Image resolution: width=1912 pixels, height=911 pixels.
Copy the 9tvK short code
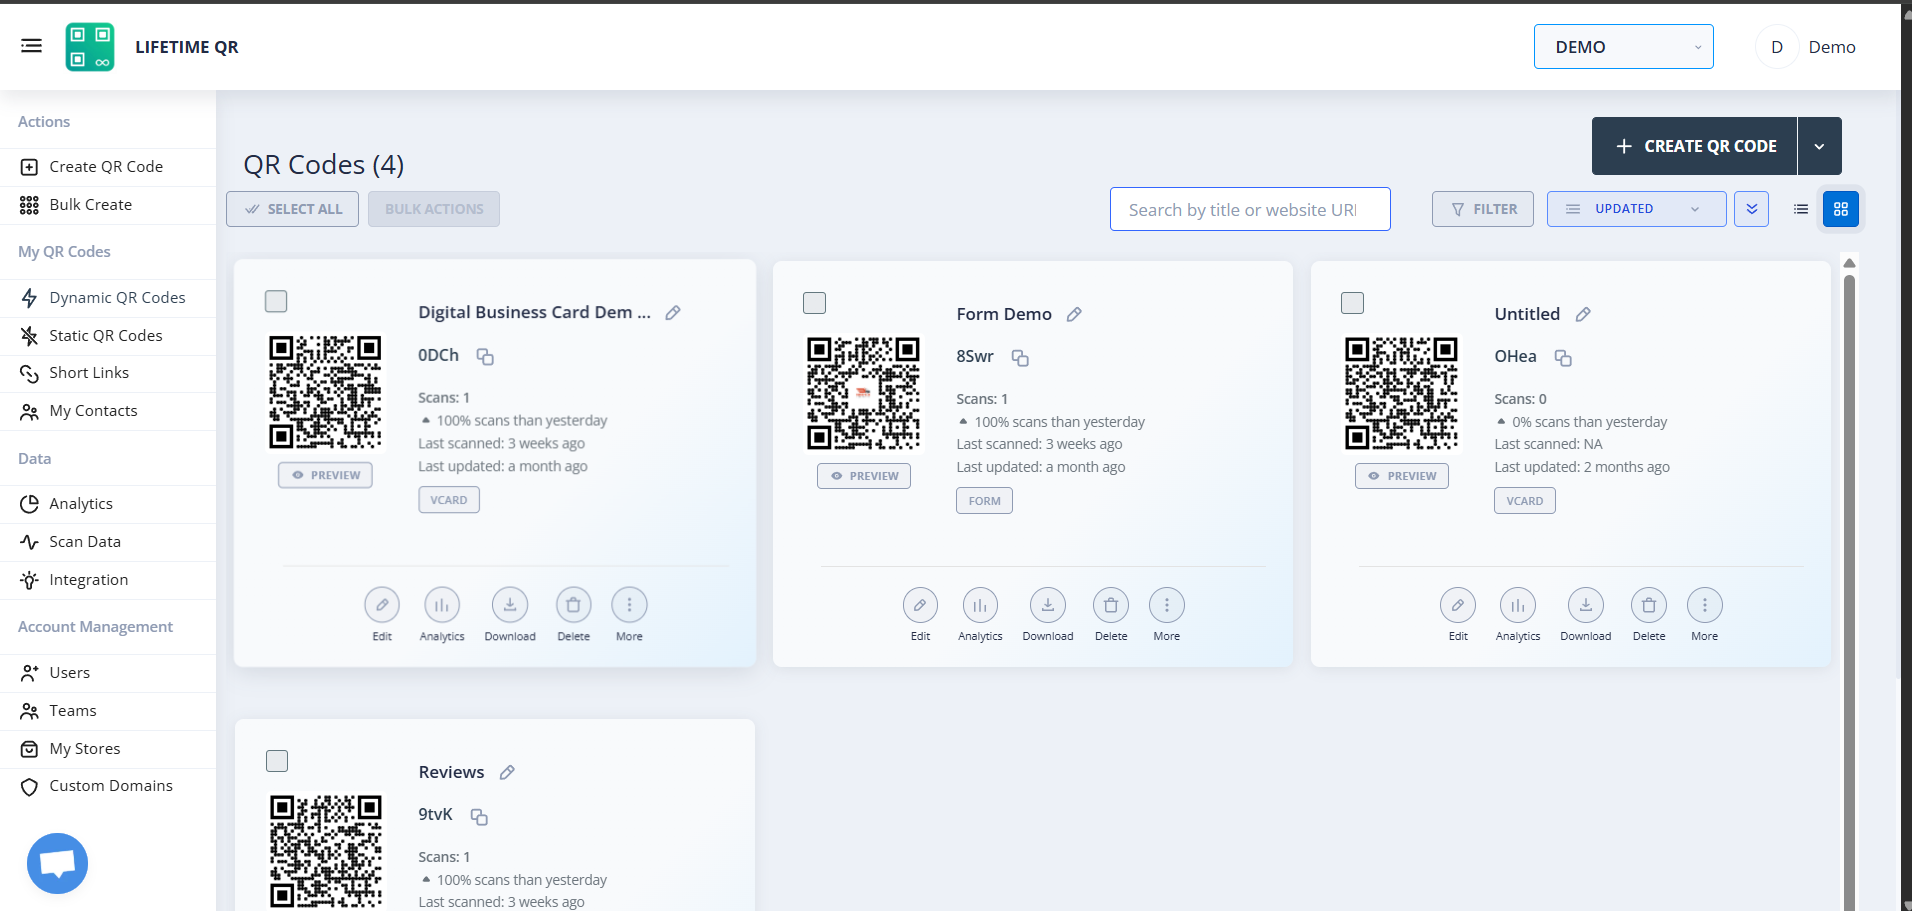click(479, 817)
